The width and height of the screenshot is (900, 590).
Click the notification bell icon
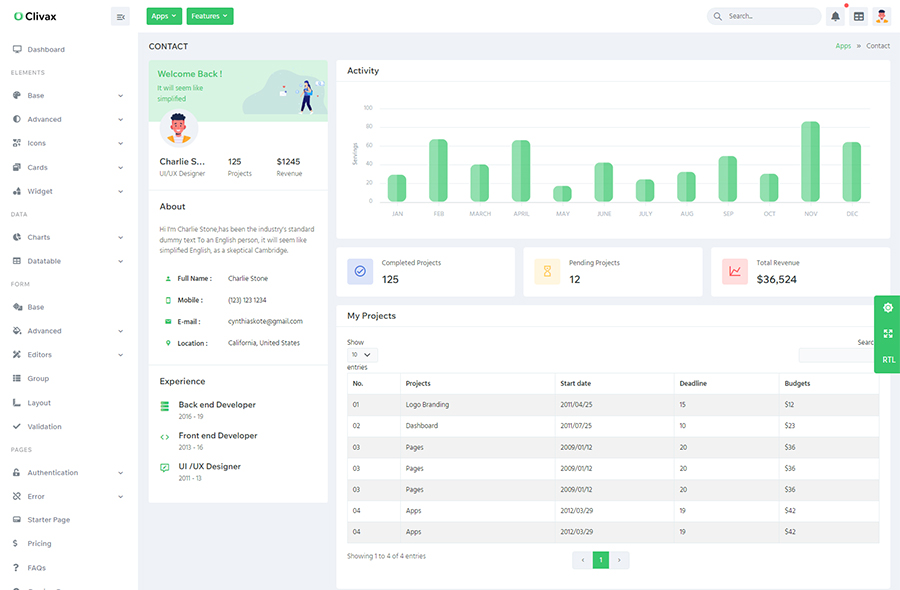[835, 16]
